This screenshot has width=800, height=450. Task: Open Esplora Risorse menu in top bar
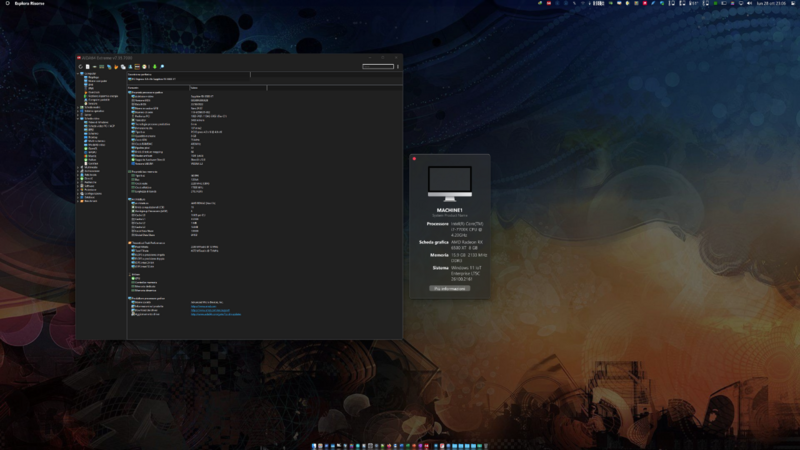[28, 4]
